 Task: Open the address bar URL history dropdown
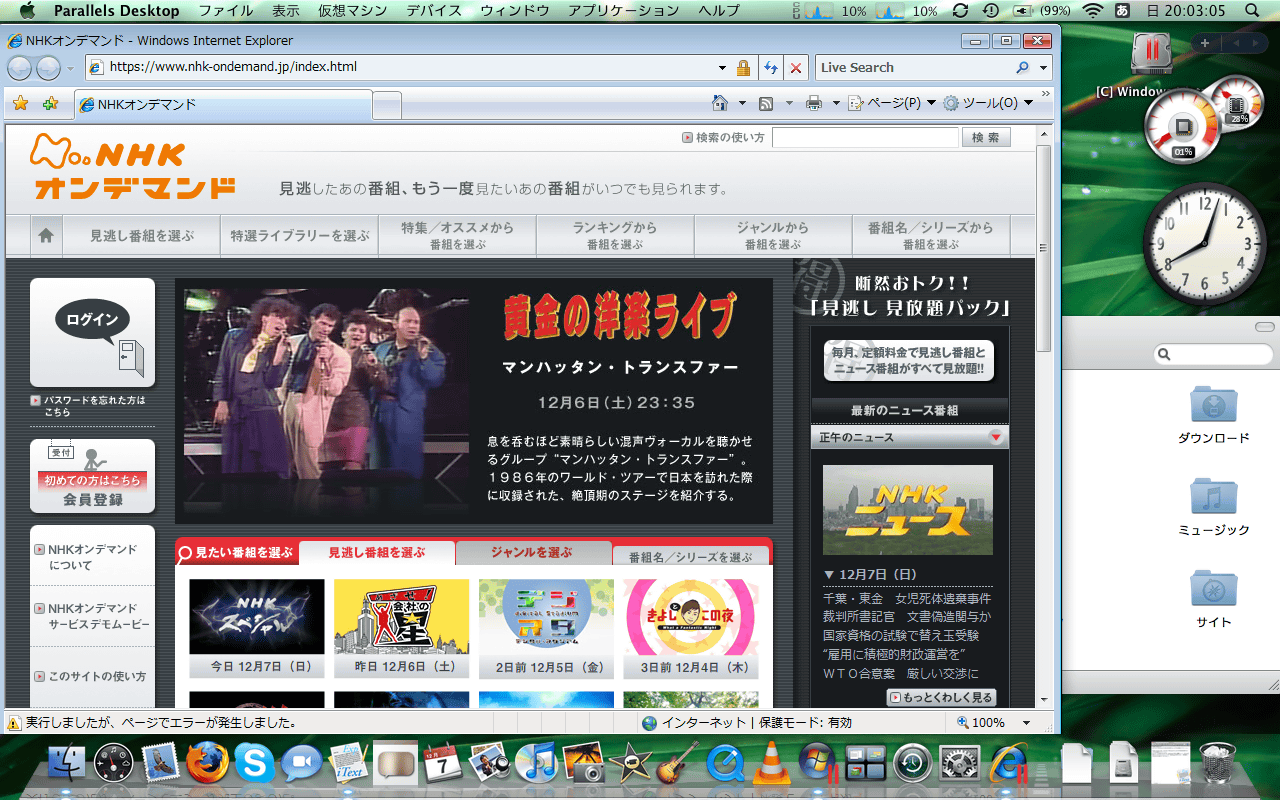(x=723, y=68)
